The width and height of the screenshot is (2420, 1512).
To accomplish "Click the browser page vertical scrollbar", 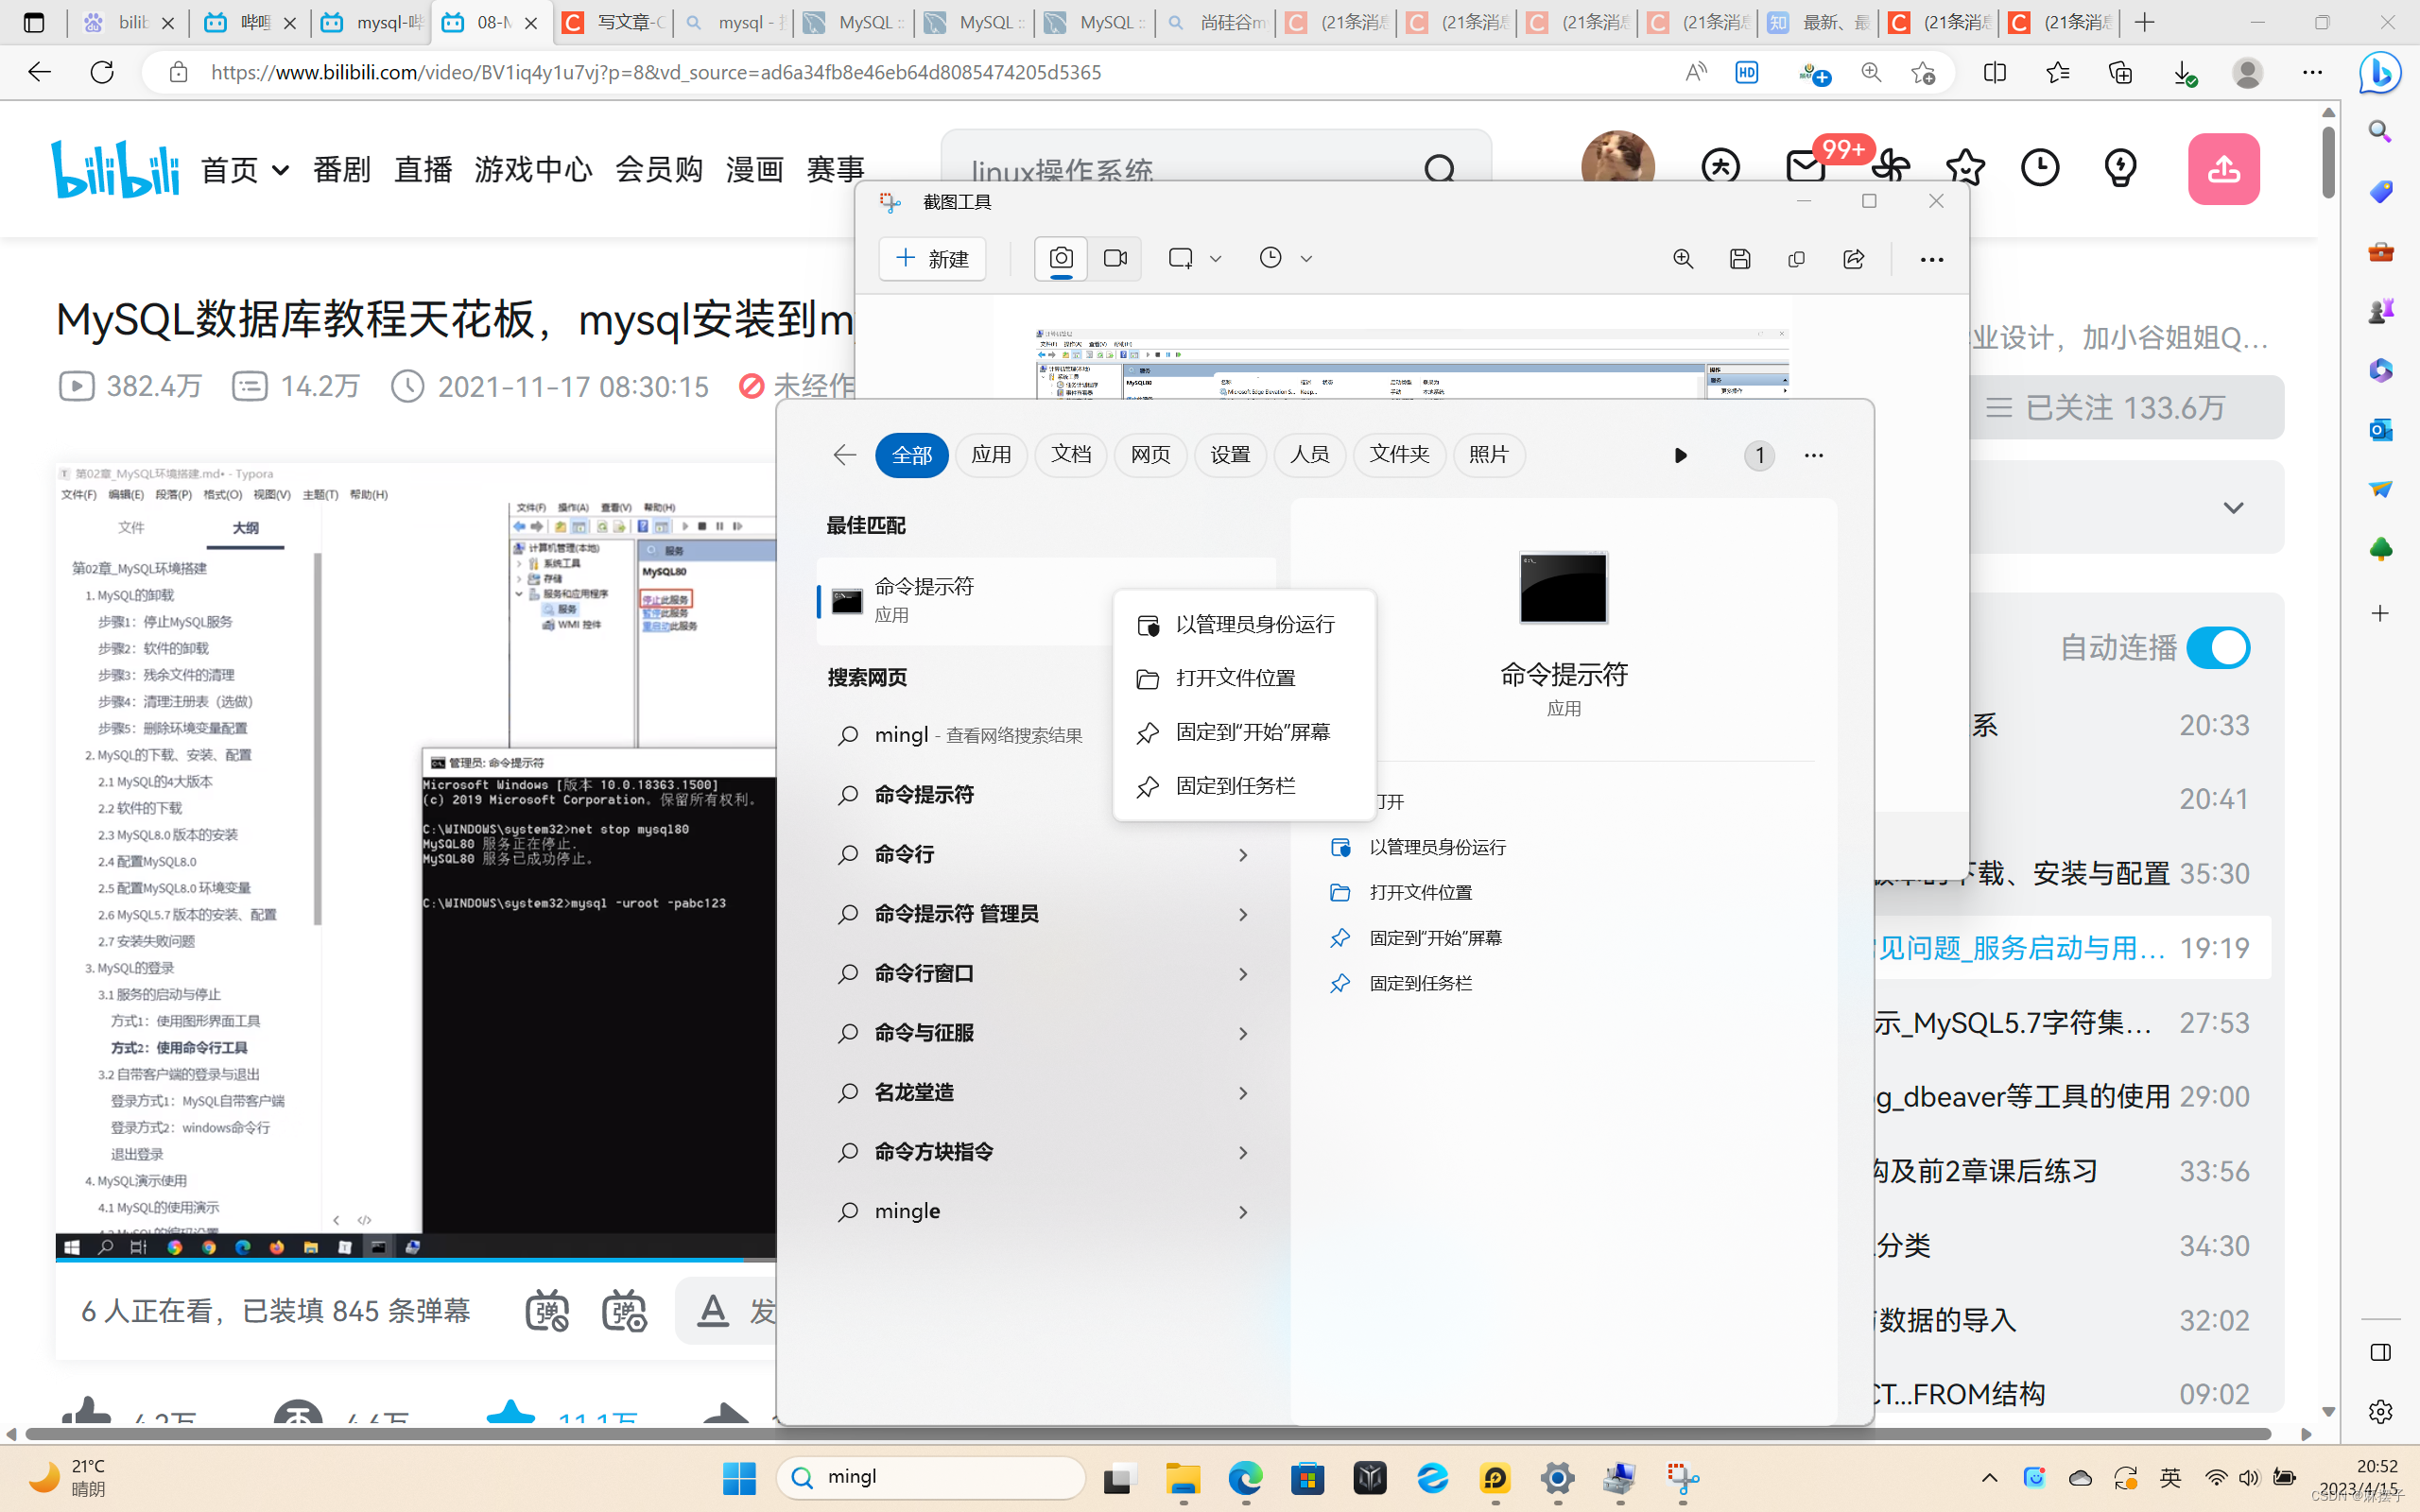I will tap(2329, 163).
